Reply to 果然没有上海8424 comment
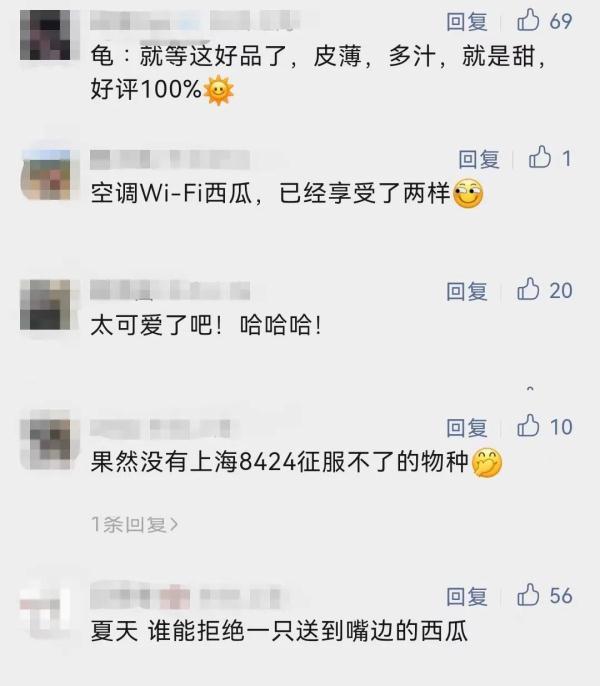Screen dimensions: 600x686 point(467,427)
